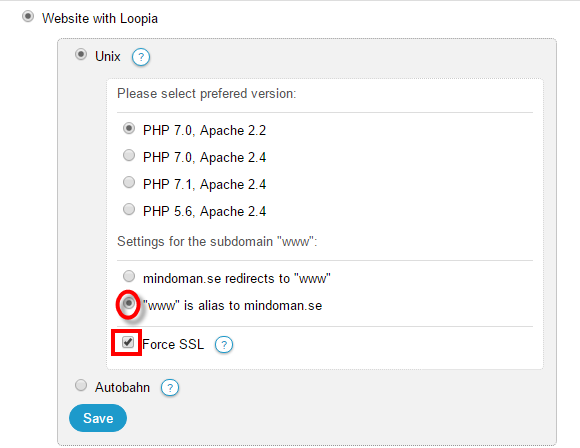Click the 'Force SSL' label text
580x448 pixels.
[173, 344]
